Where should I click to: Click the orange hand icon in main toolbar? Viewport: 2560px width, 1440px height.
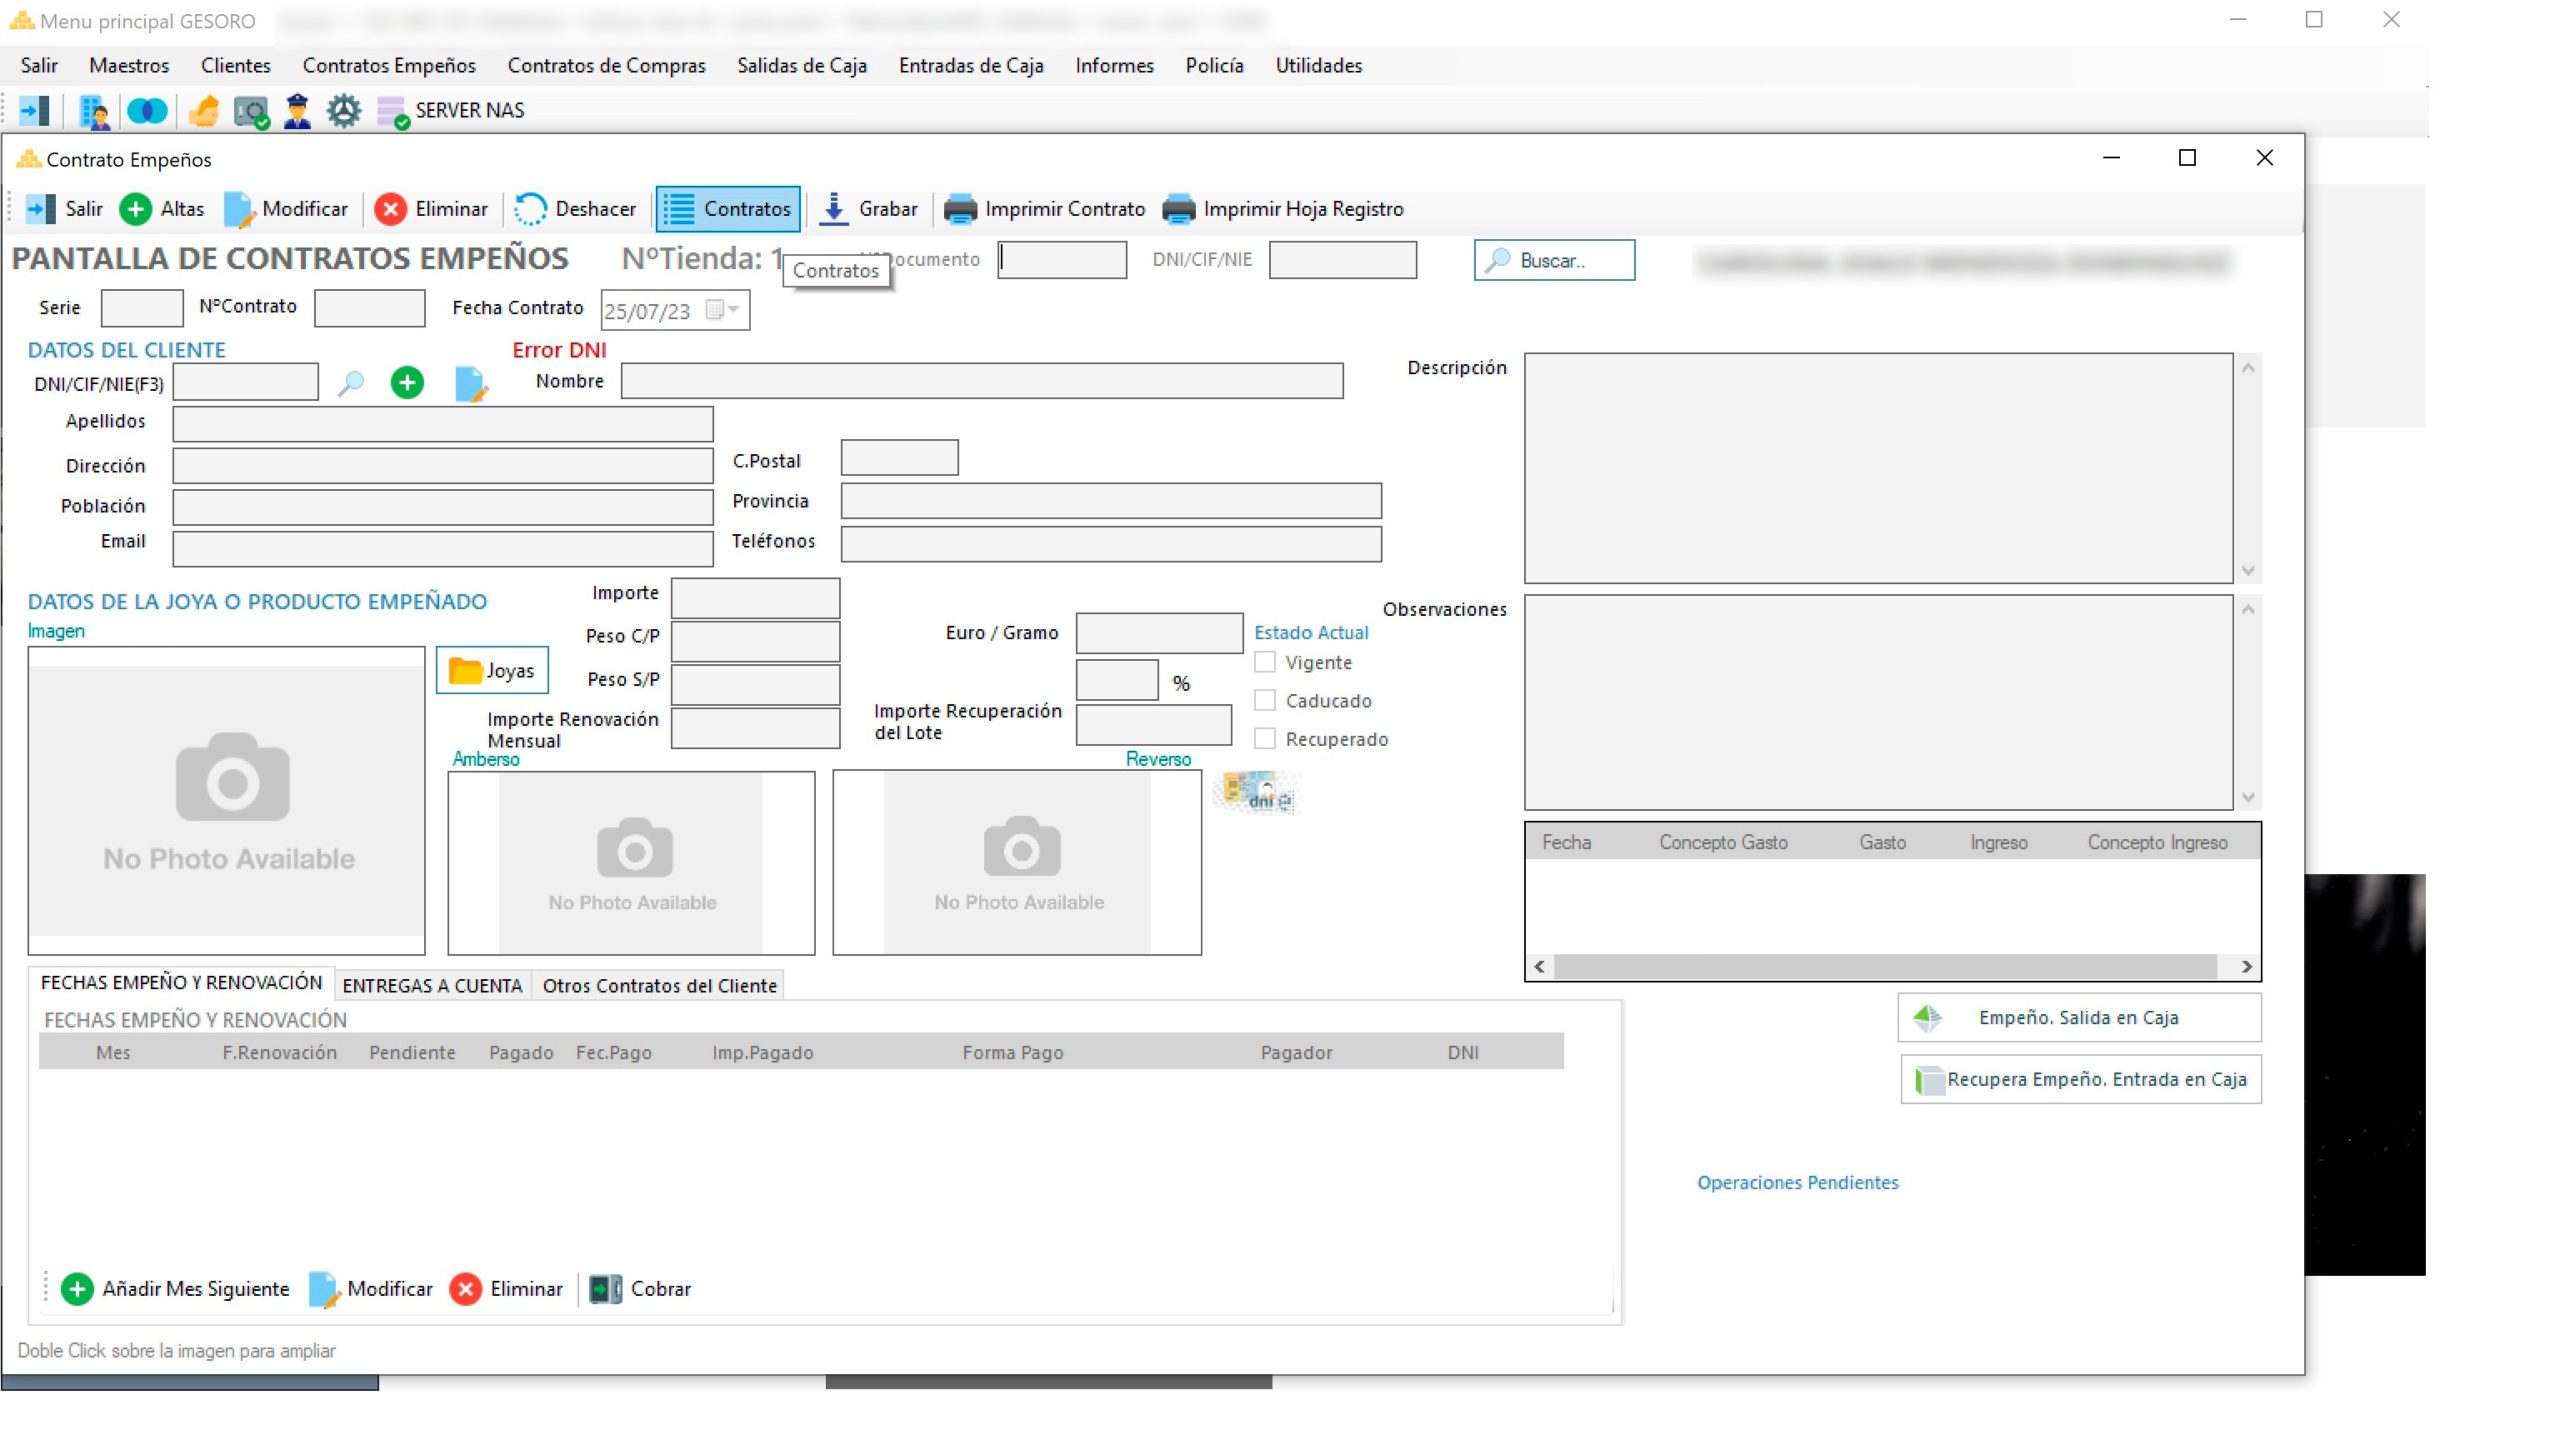click(203, 110)
